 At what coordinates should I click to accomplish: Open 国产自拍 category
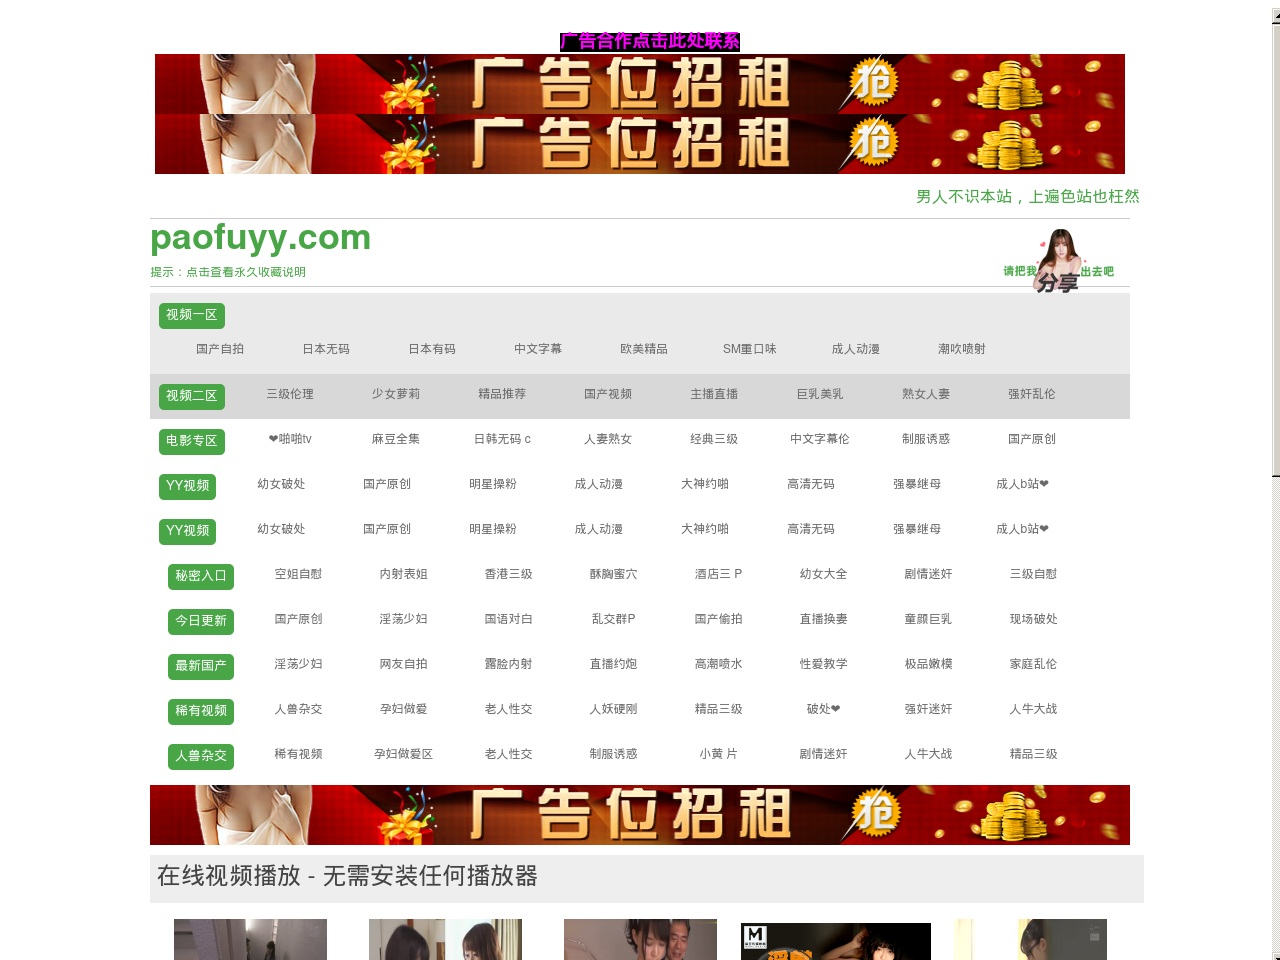click(x=220, y=349)
